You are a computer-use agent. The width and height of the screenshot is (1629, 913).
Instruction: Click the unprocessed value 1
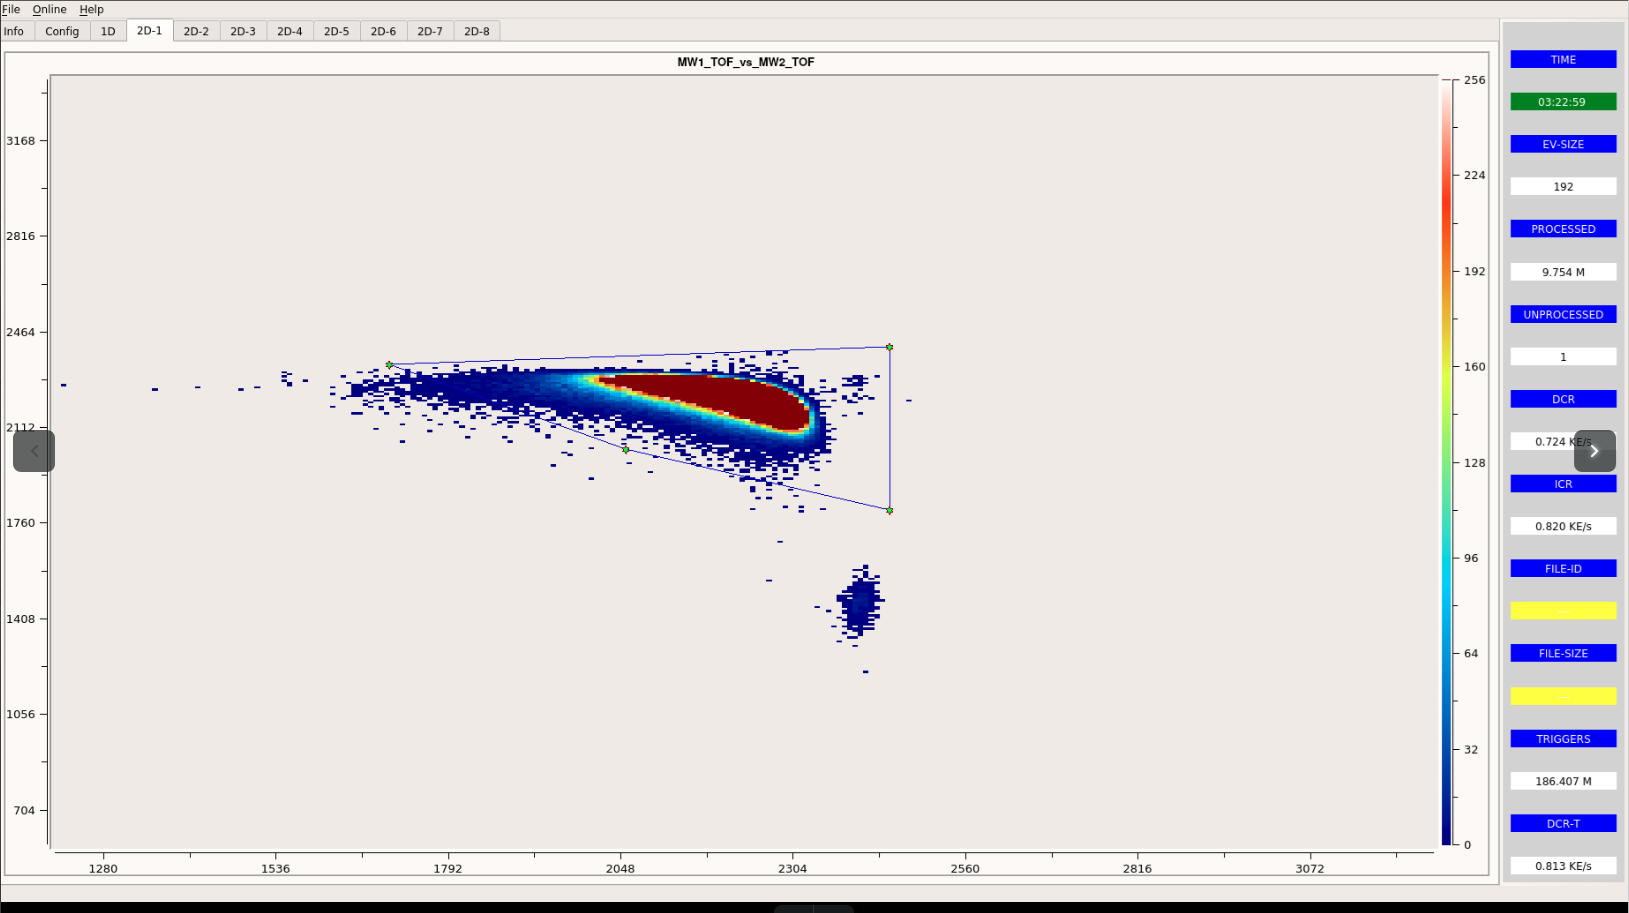[x=1563, y=357]
